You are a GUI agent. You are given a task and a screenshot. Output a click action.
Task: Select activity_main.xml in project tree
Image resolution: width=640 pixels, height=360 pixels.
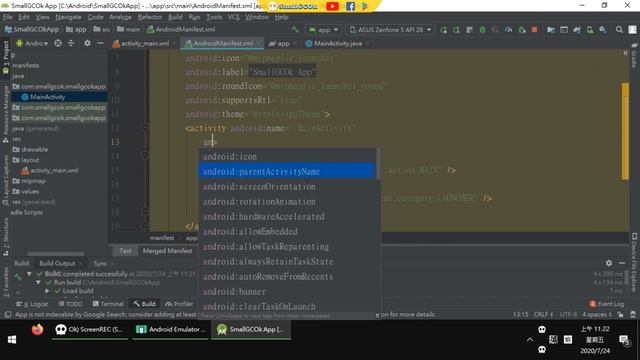[x=49, y=171]
